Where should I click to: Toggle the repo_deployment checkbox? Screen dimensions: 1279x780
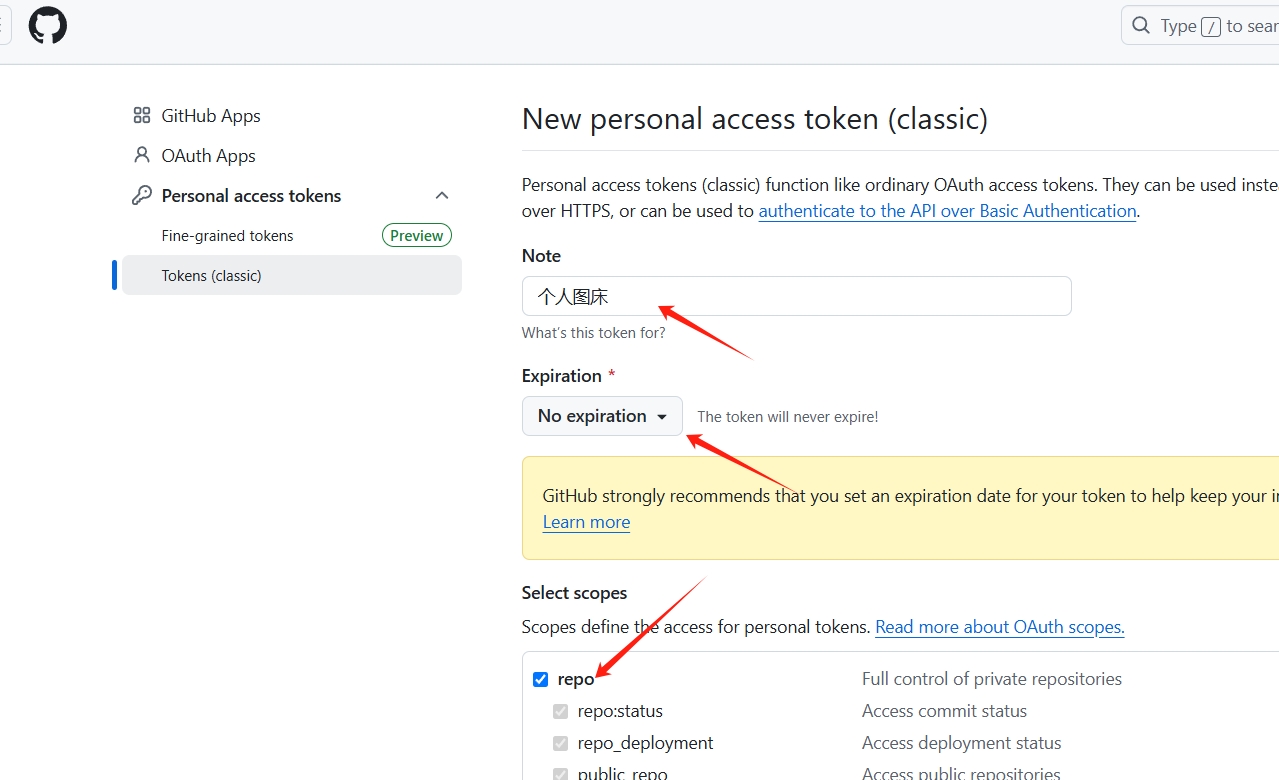(x=561, y=744)
